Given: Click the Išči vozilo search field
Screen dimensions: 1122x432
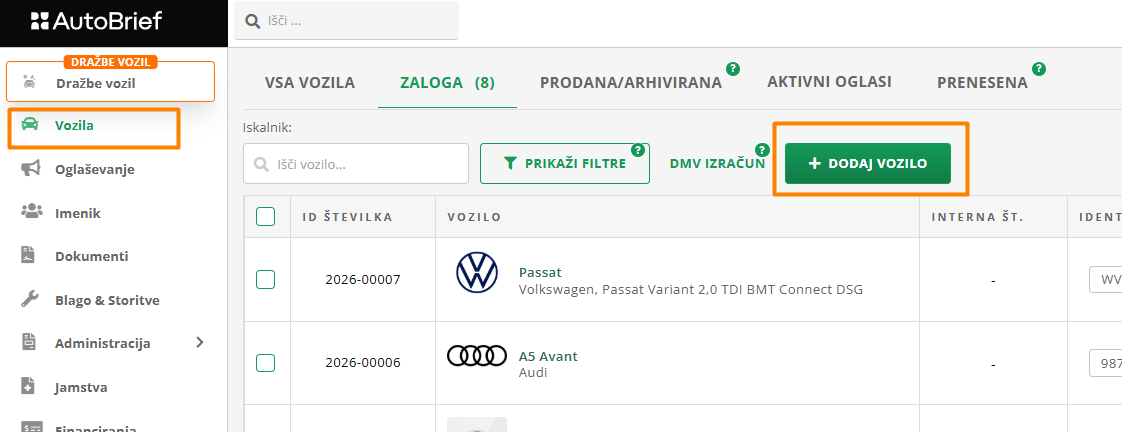Looking at the screenshot, I should click(356, 163).
